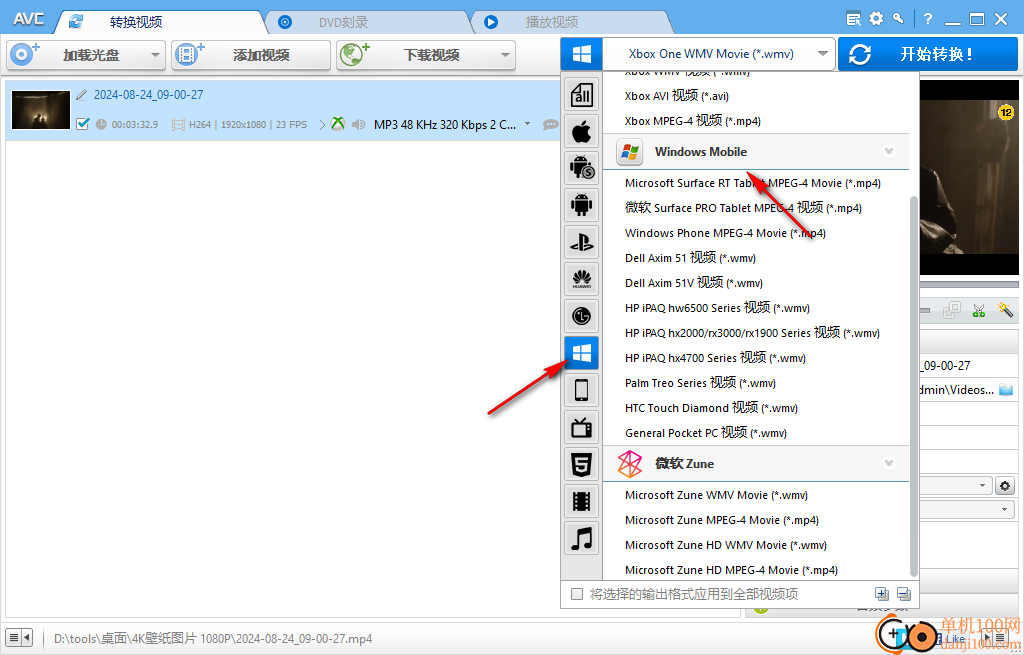Open the TV devices category
The image size is (1024, 655).
(x=581, y=428)
